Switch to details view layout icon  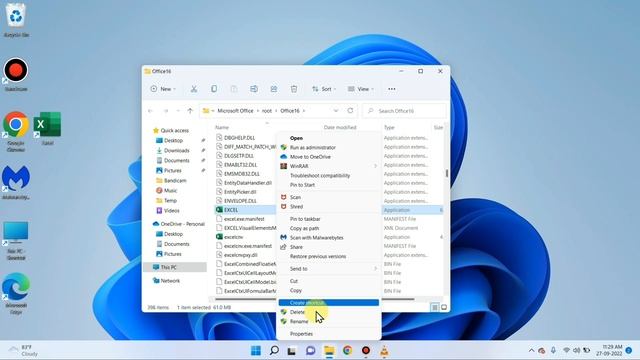(435, 307)
